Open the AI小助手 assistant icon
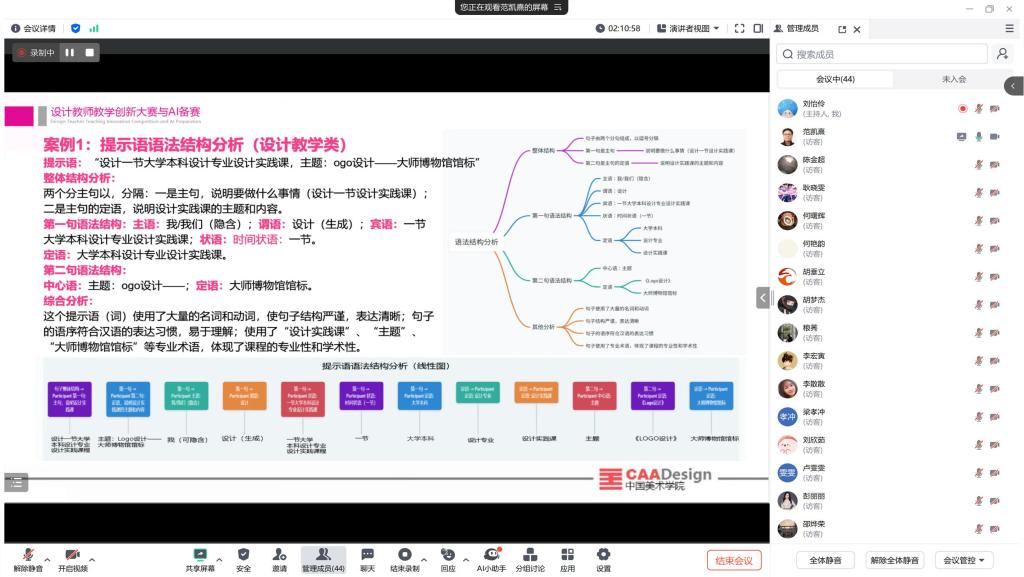The image size is (1024, 577). pos(491,554)
